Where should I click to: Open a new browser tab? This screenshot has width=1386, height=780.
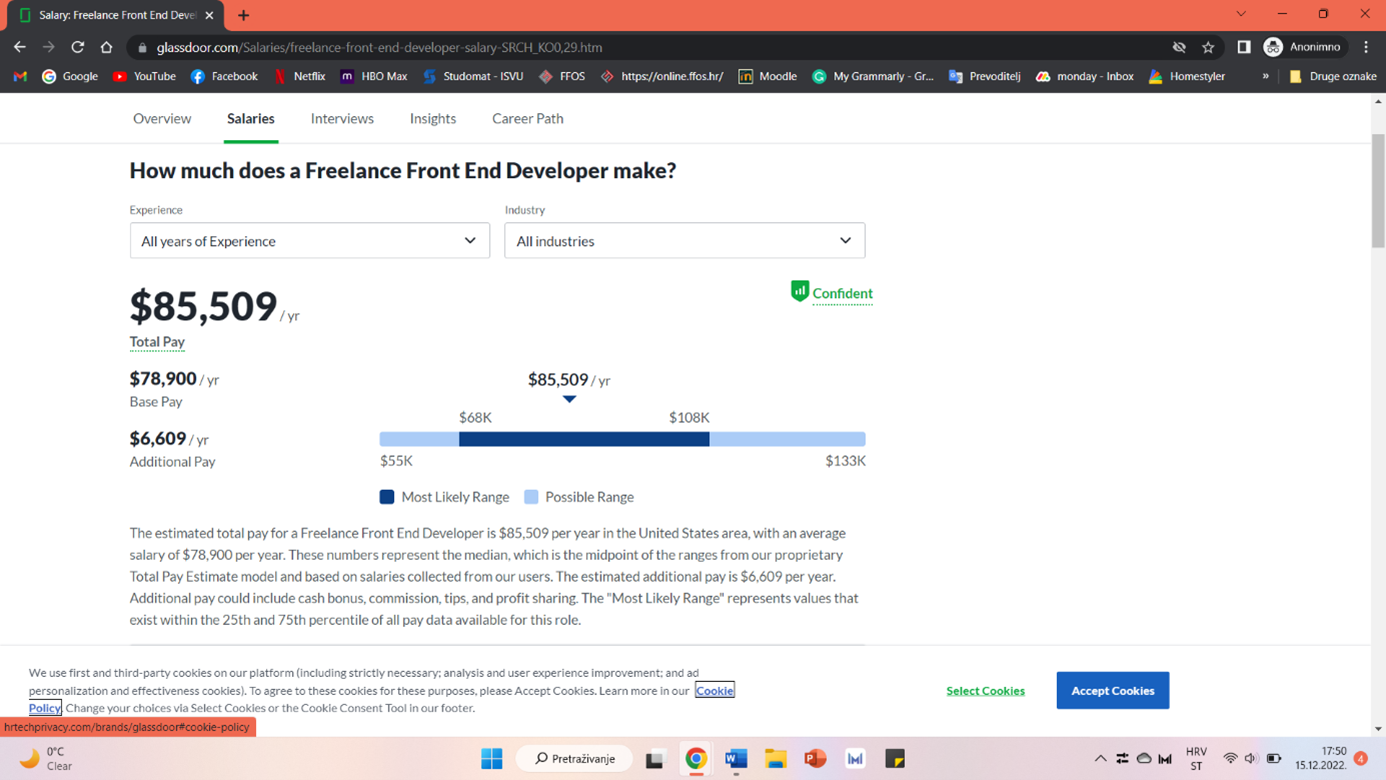243,15
